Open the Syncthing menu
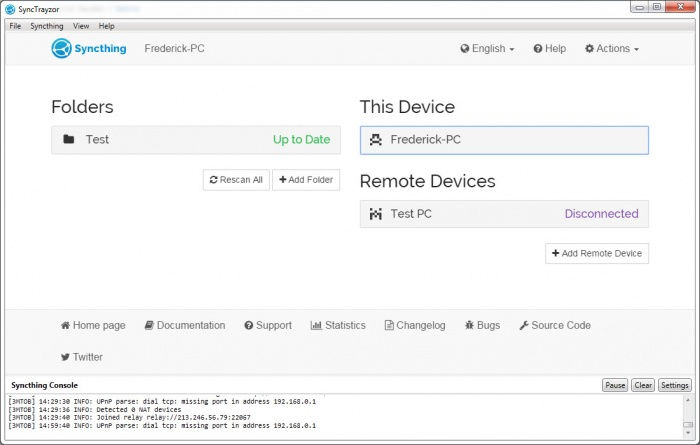Screen dimensions: 700x445 (x=46, y=26)
